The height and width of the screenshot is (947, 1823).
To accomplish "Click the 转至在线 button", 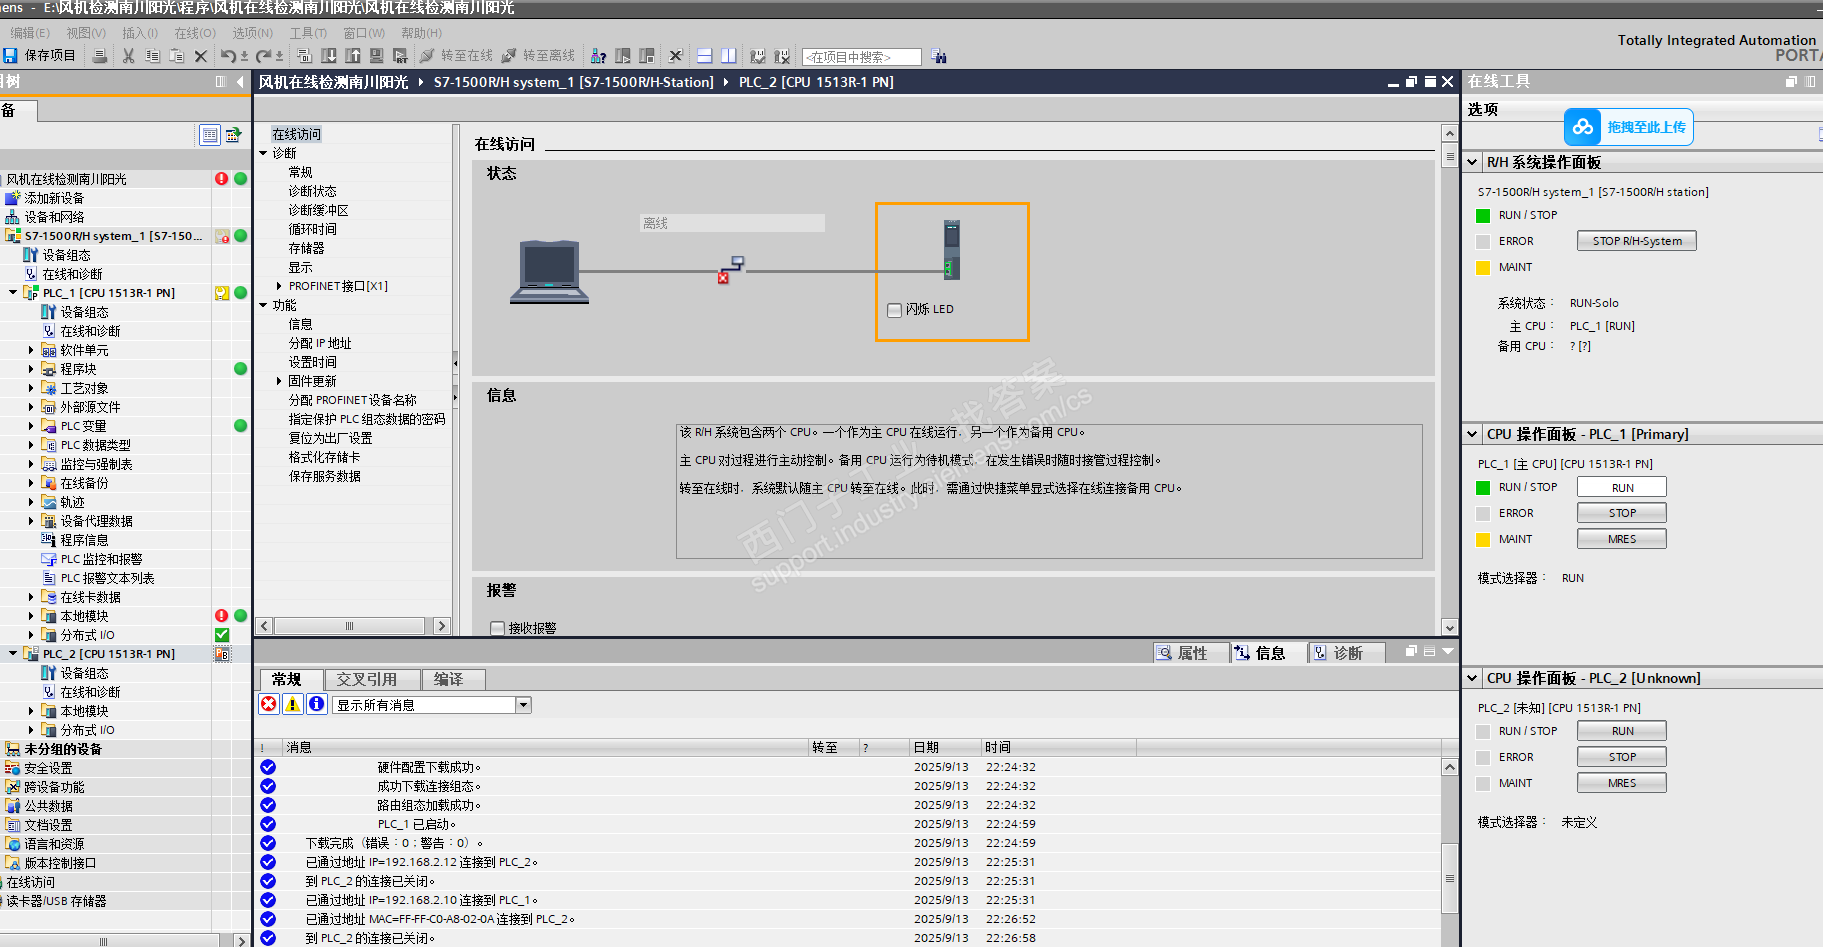I will click(x=456, y=56).
